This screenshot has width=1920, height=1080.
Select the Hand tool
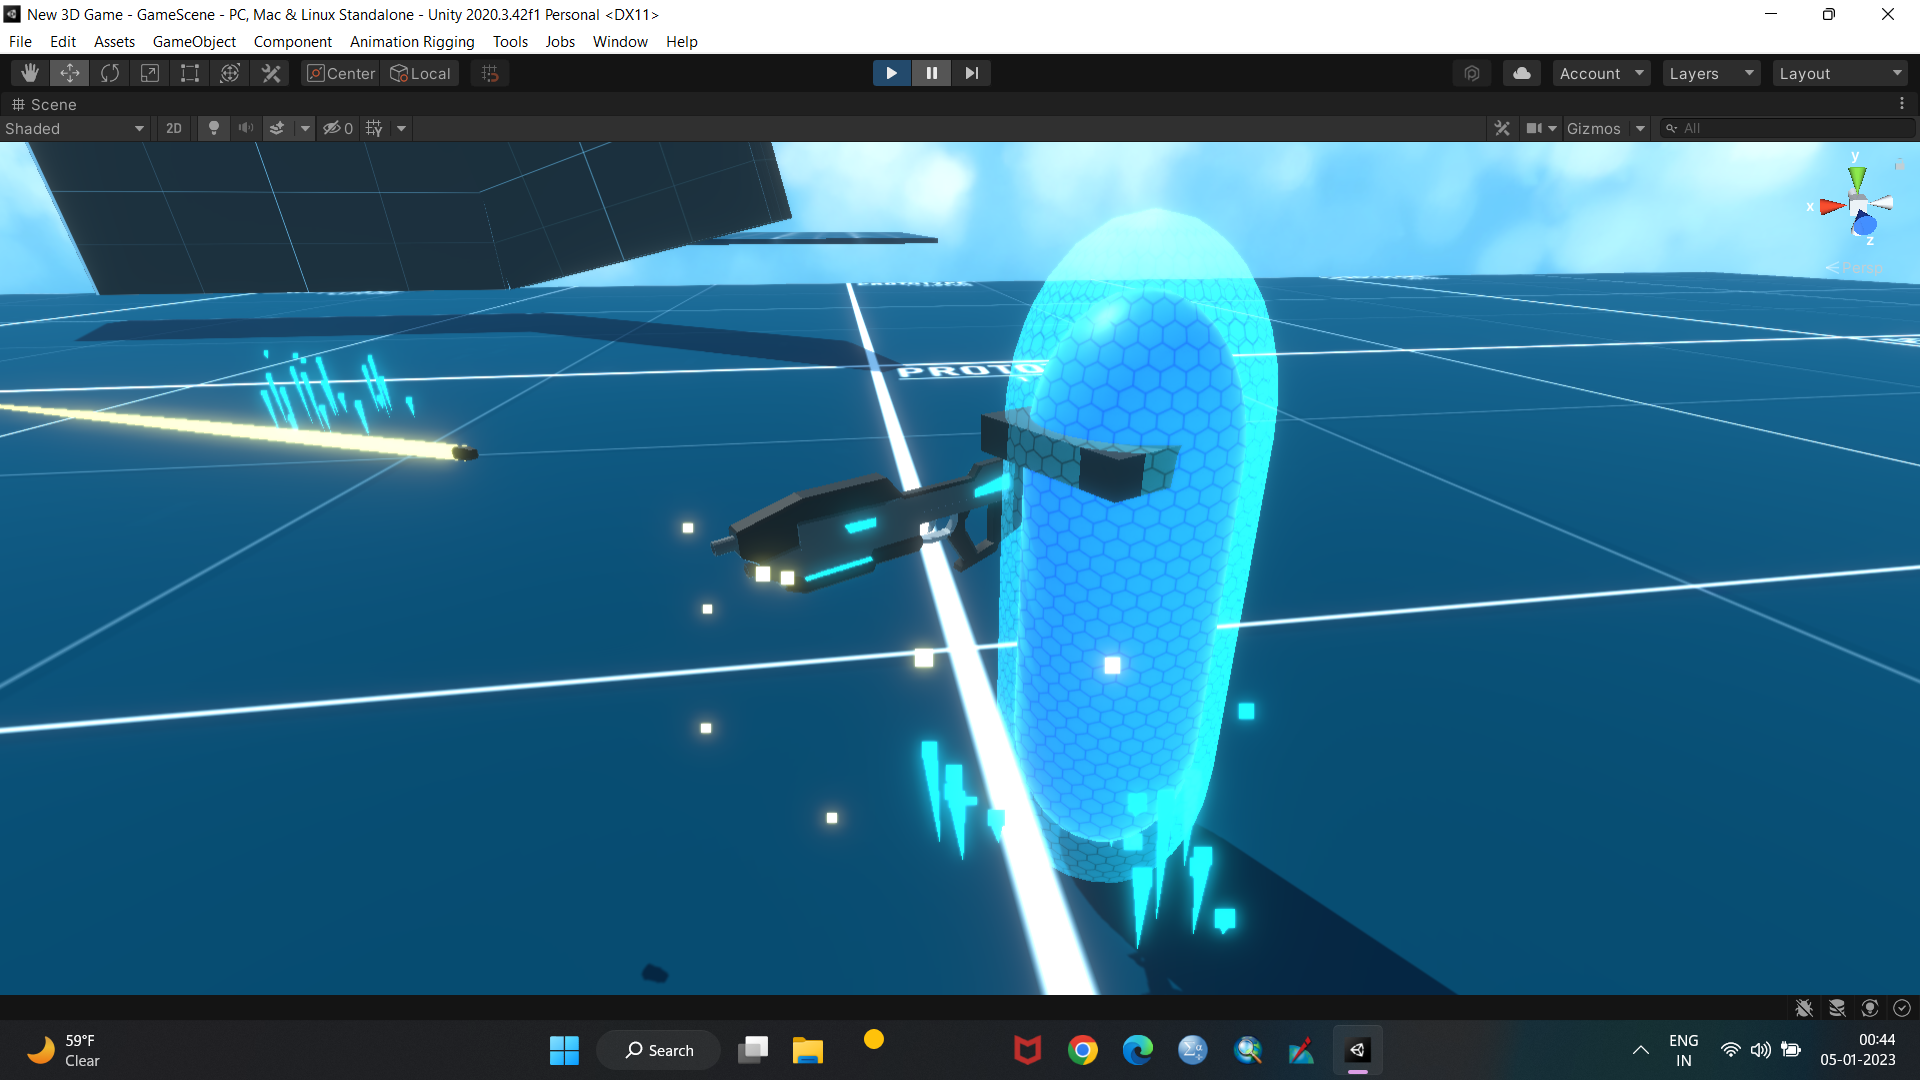point(30,73)
